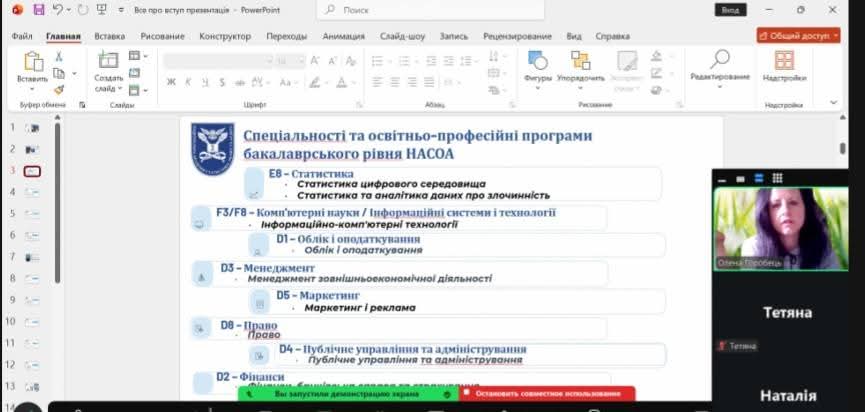Toggle italic К formatting
This screenshot has width=865, height=412.
click(187, 82)
